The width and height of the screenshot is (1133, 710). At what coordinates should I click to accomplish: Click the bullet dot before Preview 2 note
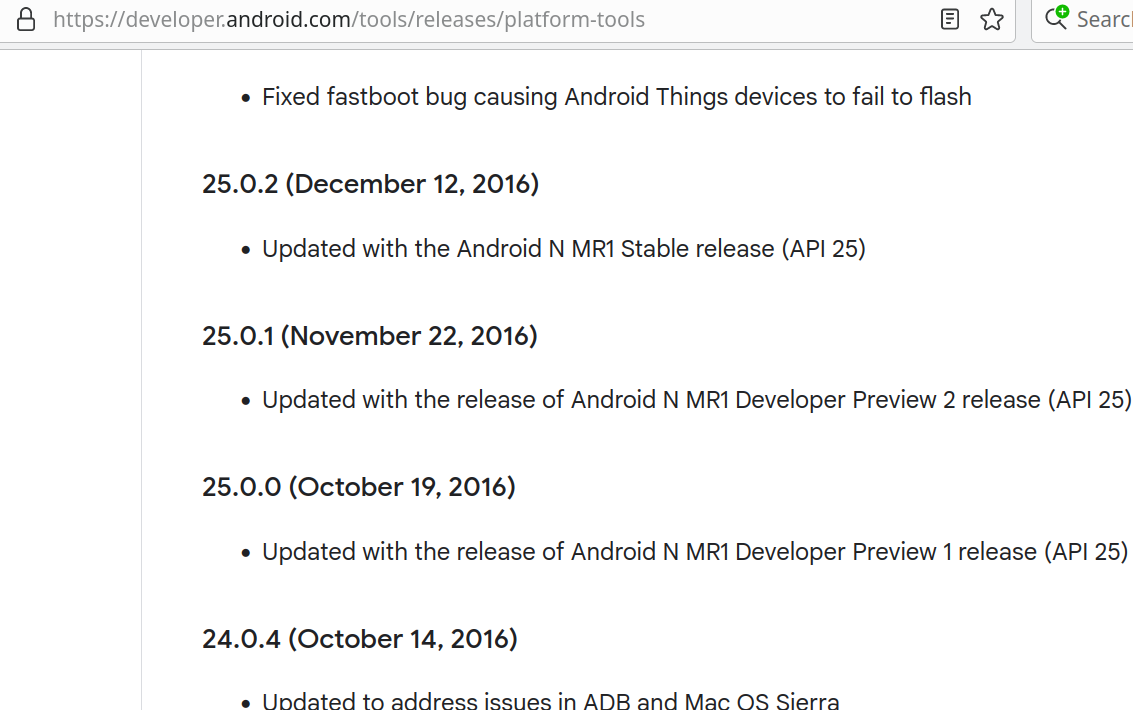pyautogui.click(x=245, y=401)
